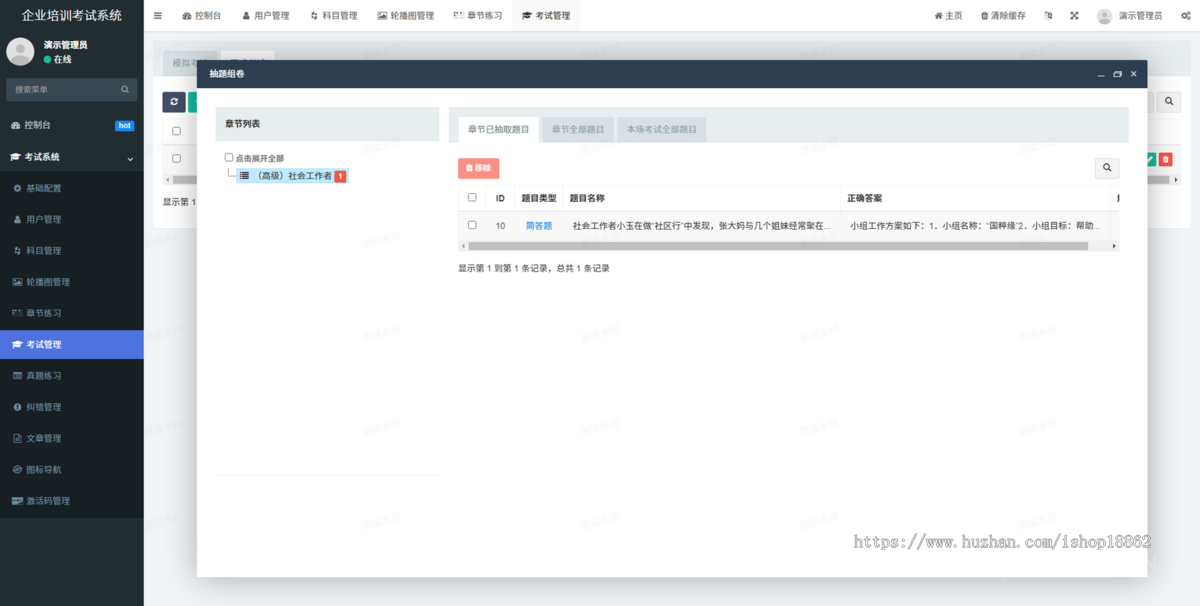Click the blue refresh icon in the toolbar
The image size is (1200, 606).
[174, 102]
